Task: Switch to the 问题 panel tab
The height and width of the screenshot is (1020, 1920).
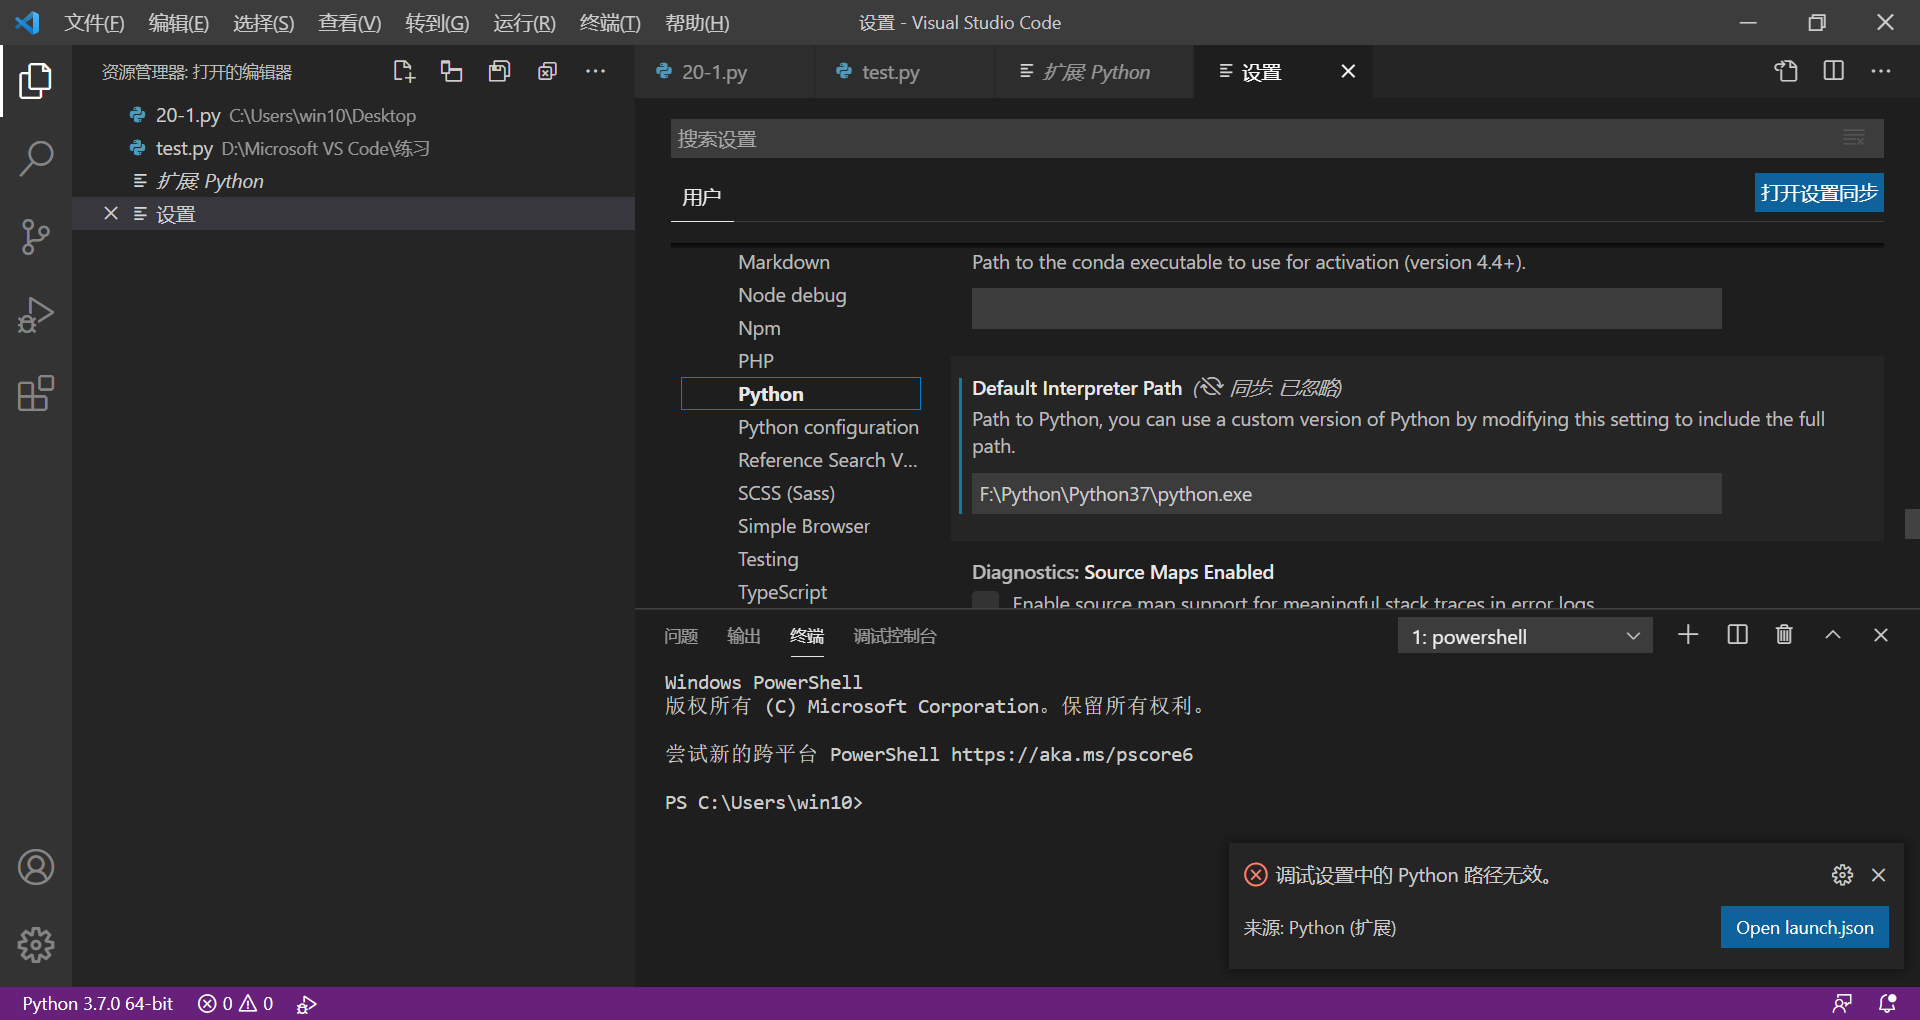Action: coord(681,636)
